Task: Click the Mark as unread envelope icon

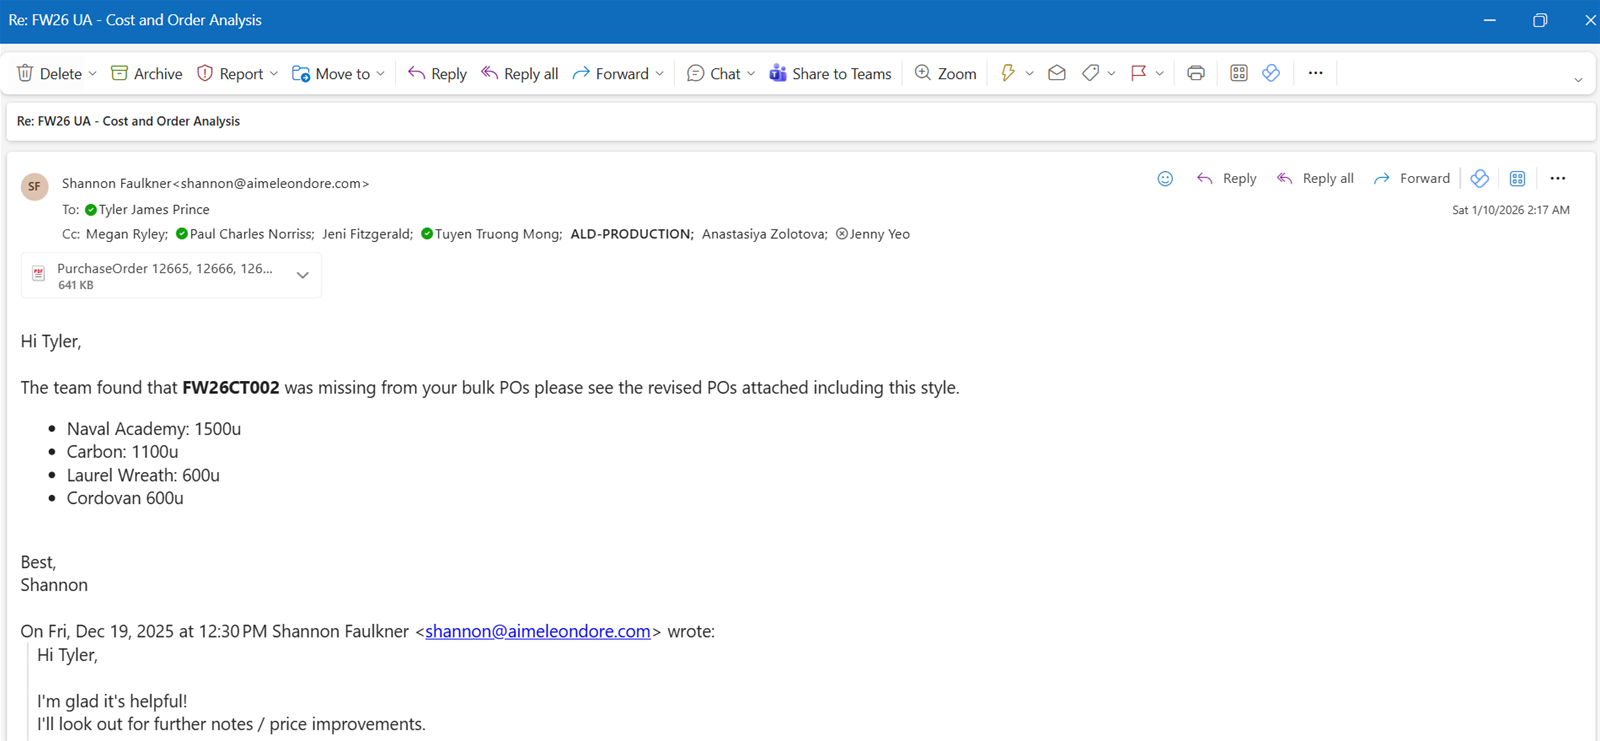Action: (1056, 73)
